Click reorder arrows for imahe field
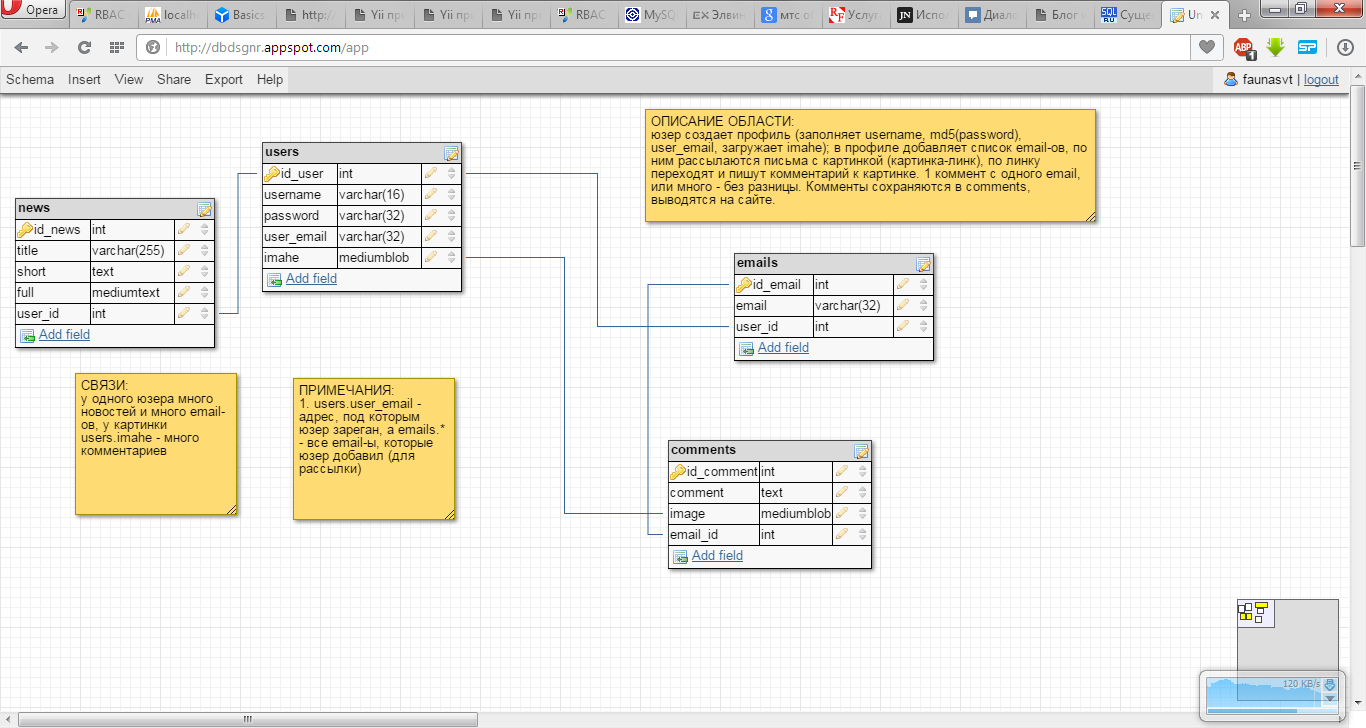The height and width of the screenshot is (728, 1366). pyautogui.click(x=452, y=258)
